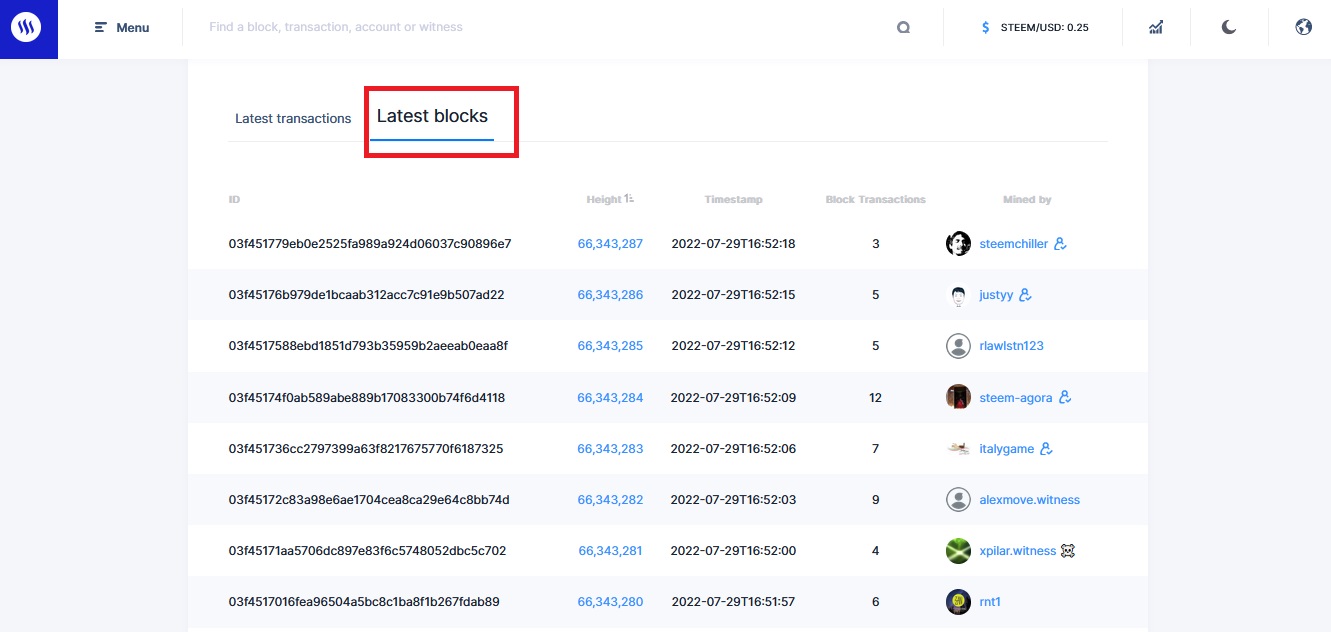Select the Latest blocks tab
Viewport: 1331px width, 632px height.
[x=432, y=116]
